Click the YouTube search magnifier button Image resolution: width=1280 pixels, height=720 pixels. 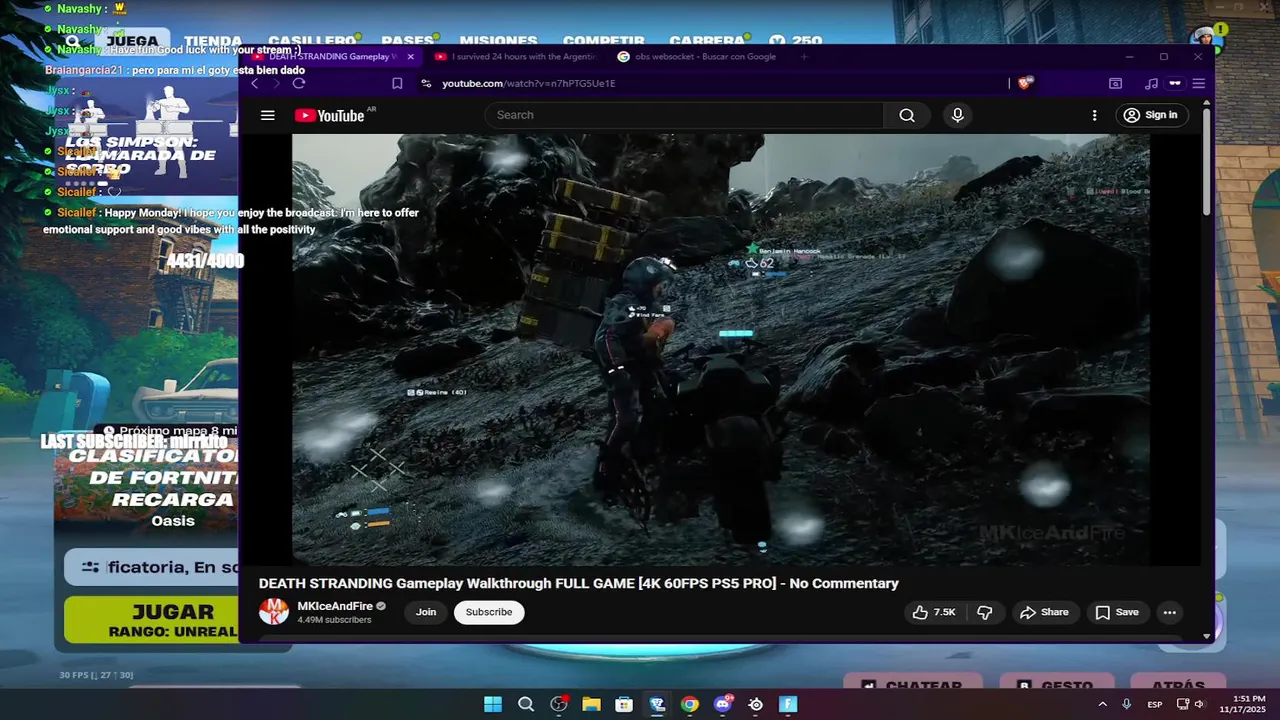click(907, 115)
